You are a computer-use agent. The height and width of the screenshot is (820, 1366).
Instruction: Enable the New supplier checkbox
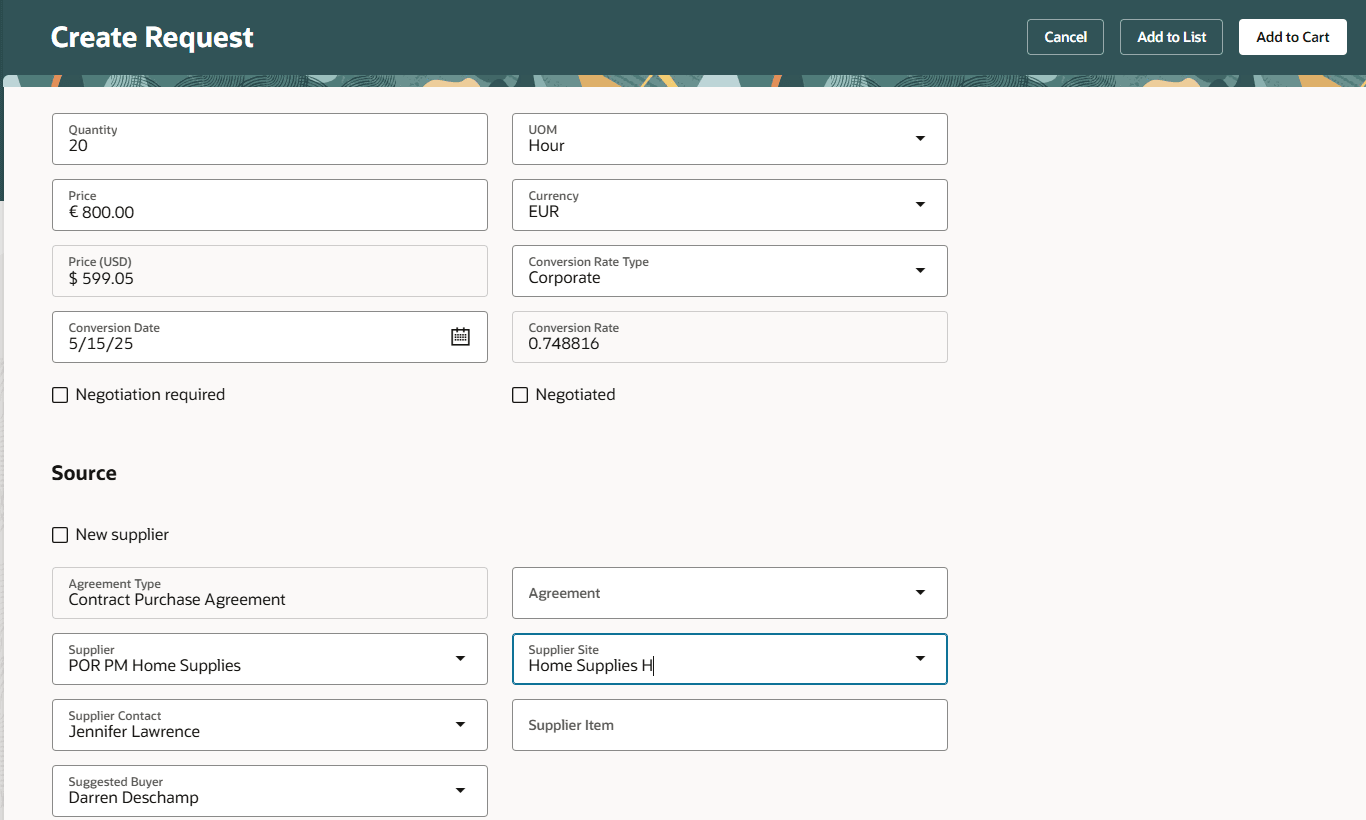(x=60, y=535)
